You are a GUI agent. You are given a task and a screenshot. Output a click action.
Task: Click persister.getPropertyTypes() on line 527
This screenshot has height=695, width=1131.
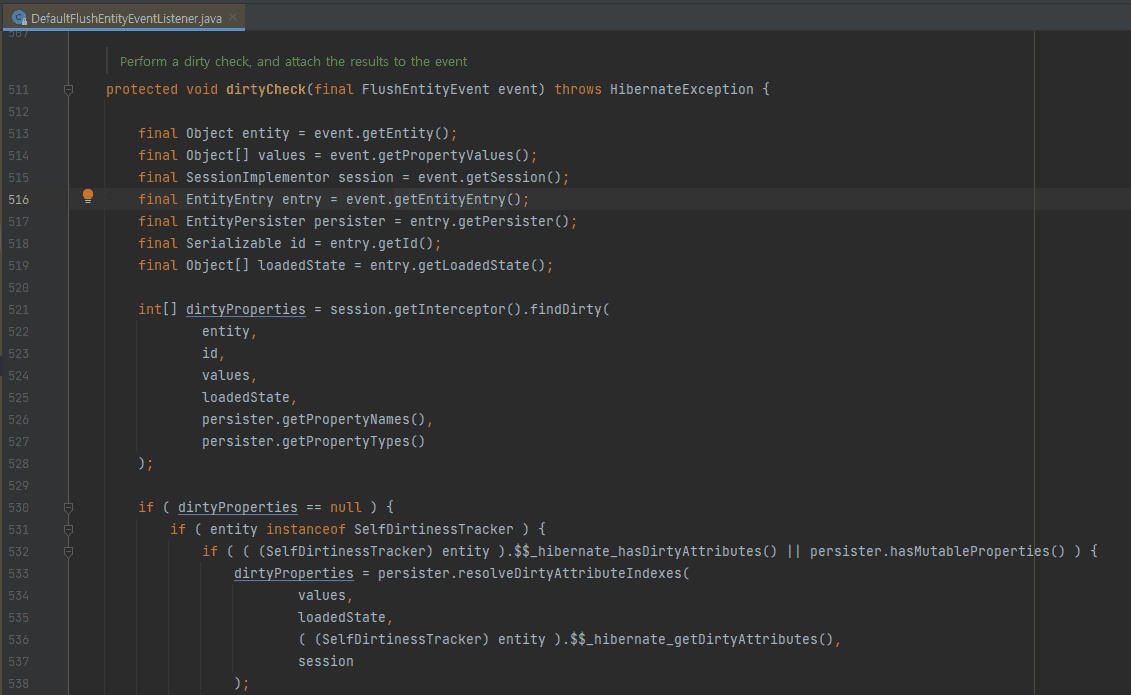coord(314,441)
